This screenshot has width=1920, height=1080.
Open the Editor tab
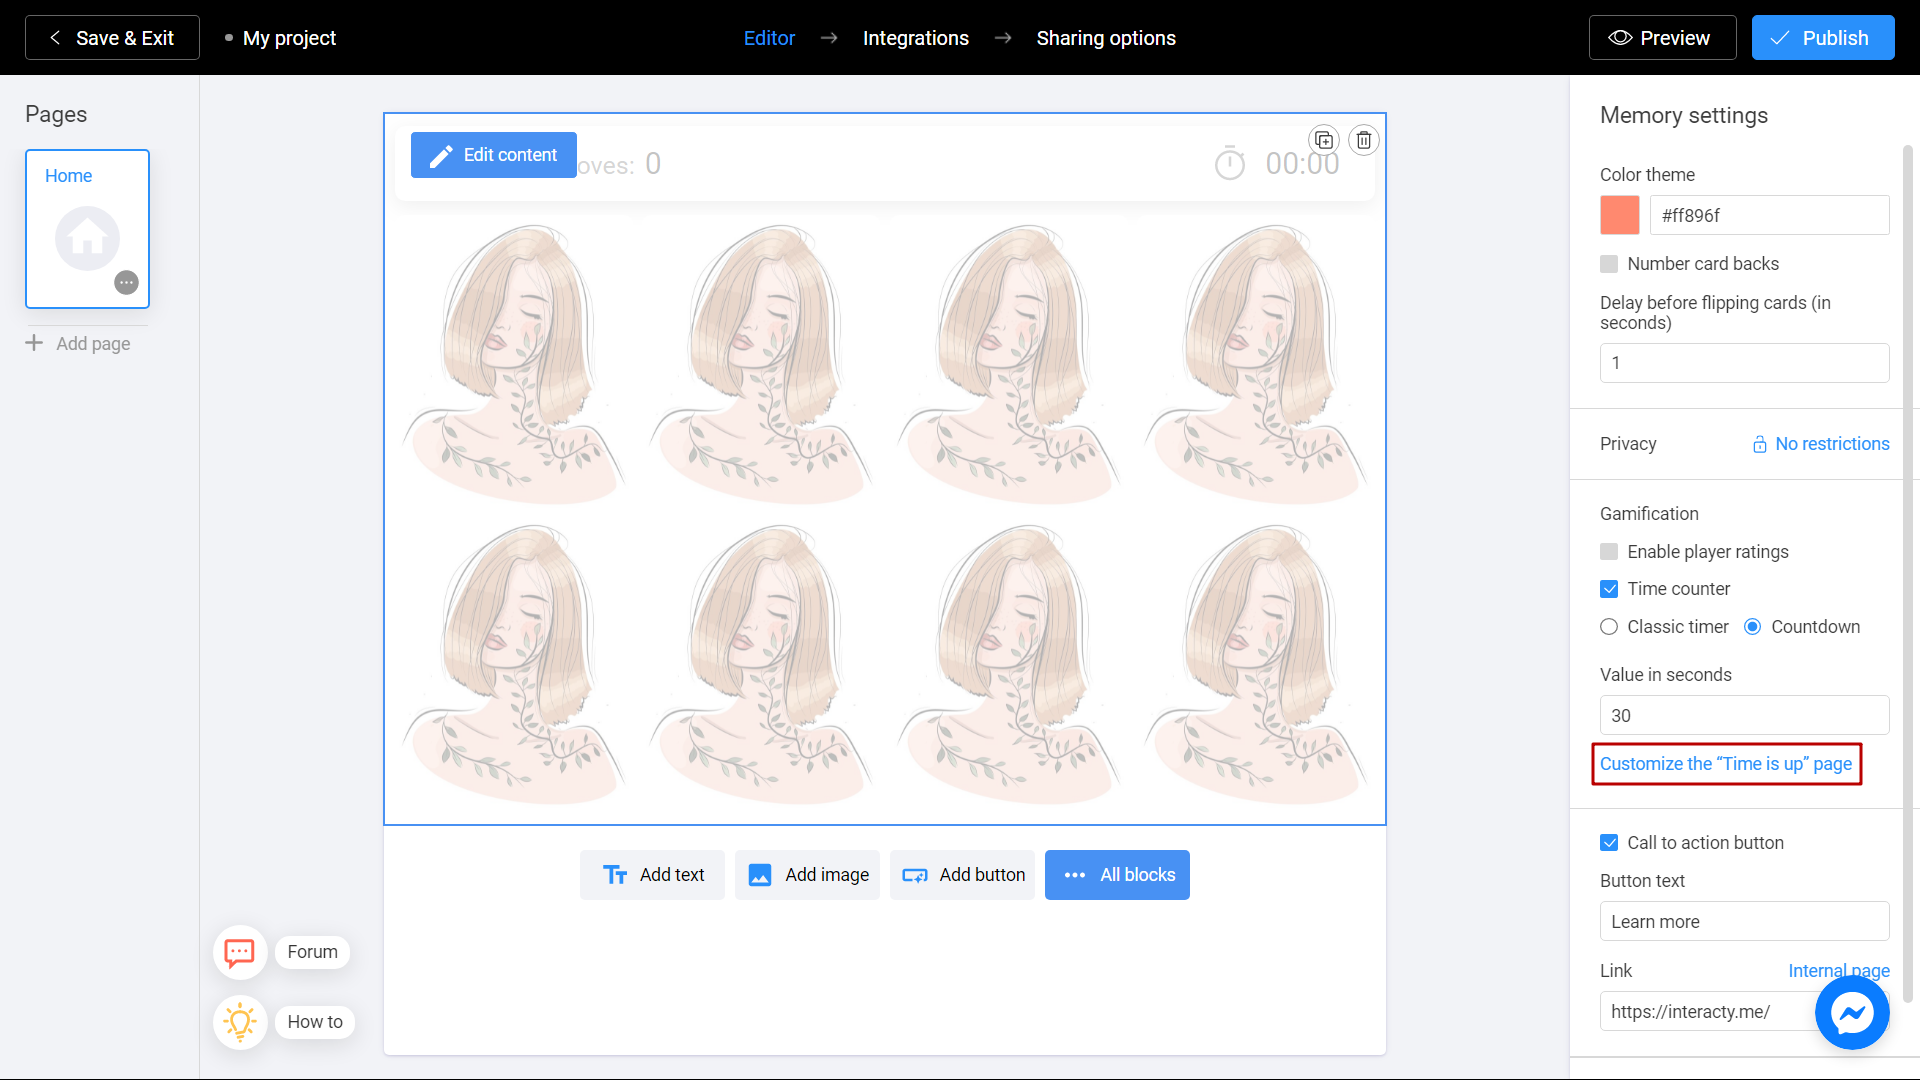(769, 37)
